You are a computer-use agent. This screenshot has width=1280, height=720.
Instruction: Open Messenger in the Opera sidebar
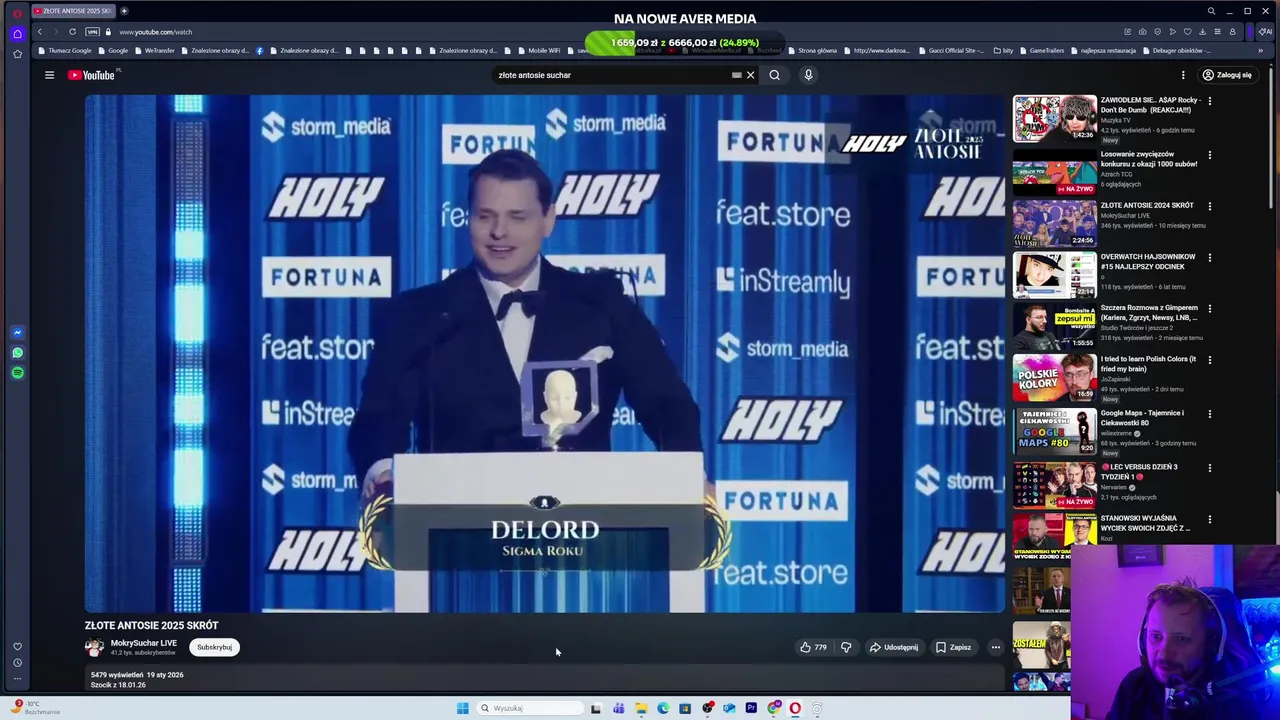pyautogui.click(x=17, y=332)
